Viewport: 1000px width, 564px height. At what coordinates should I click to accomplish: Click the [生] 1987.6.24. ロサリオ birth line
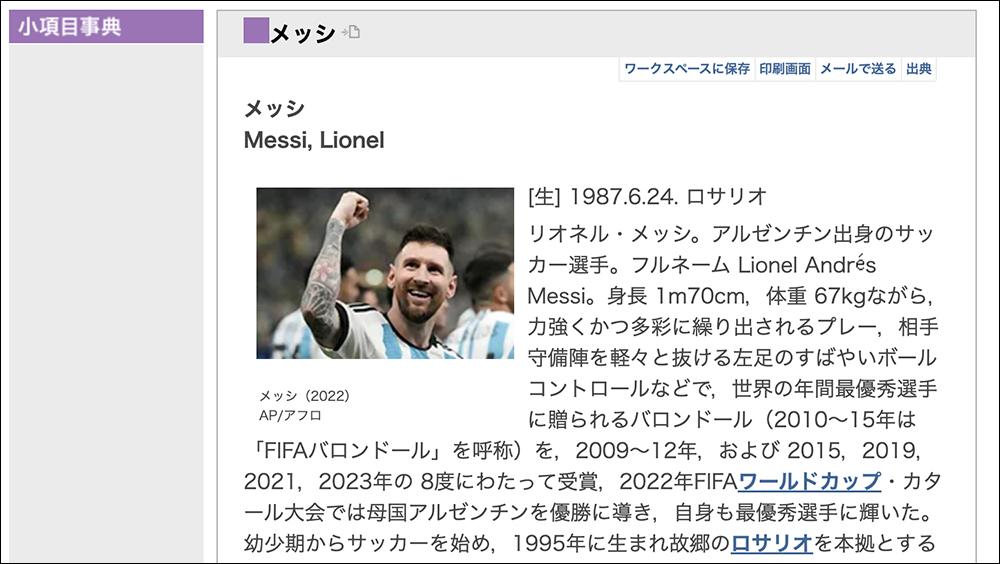[x=647, y=197]
